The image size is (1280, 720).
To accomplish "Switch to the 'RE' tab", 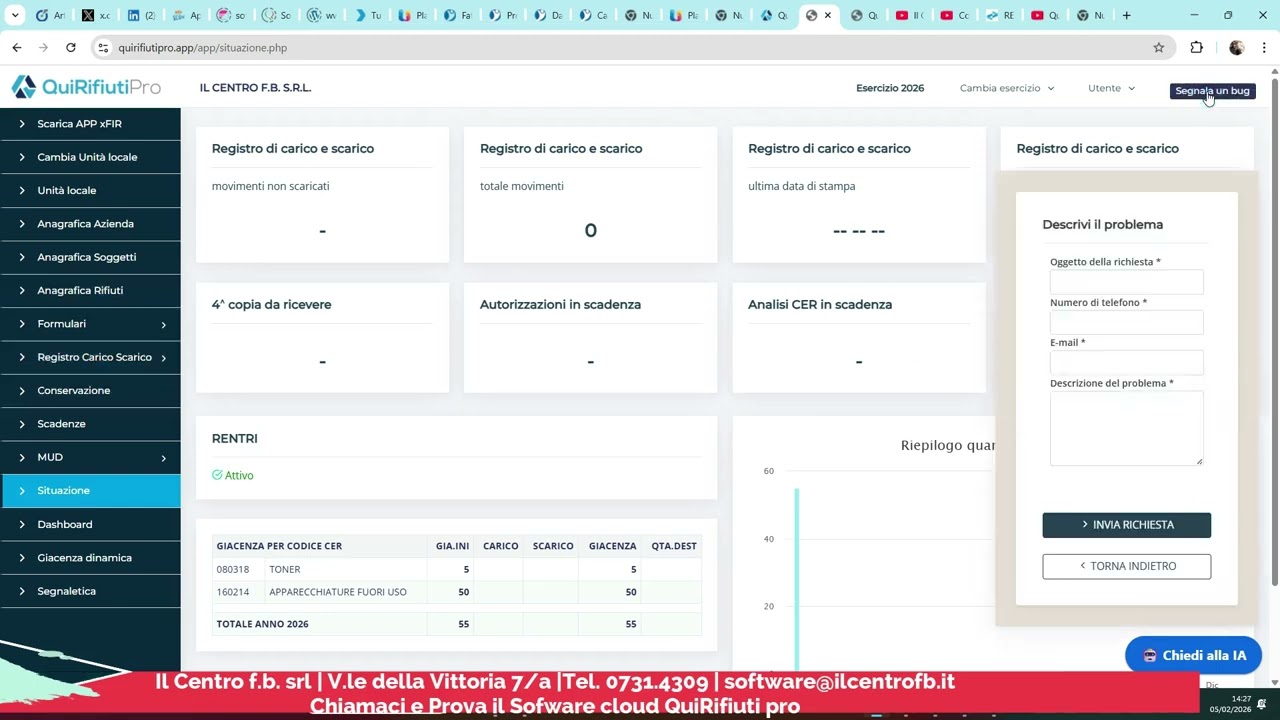I will coord(1000,15).
